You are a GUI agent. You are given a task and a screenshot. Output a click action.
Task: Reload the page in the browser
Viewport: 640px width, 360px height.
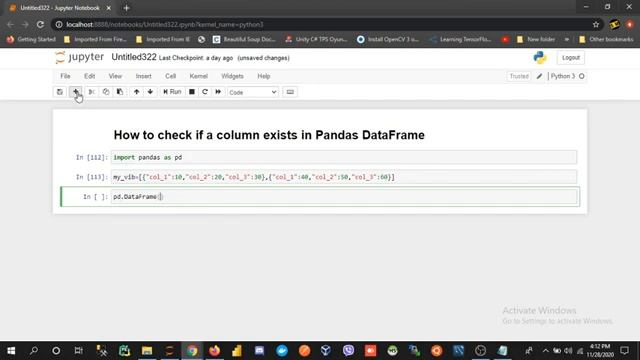click(x=40, y=24)
